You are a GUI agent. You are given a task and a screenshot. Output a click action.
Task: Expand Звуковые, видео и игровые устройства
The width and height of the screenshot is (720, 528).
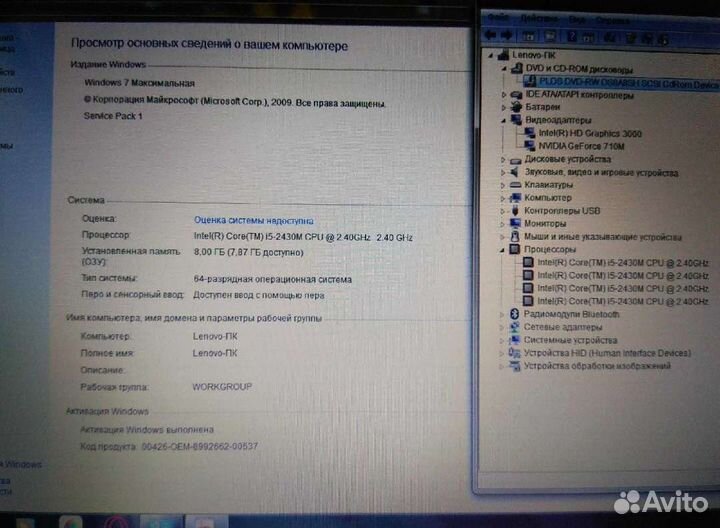coord(503,173)
